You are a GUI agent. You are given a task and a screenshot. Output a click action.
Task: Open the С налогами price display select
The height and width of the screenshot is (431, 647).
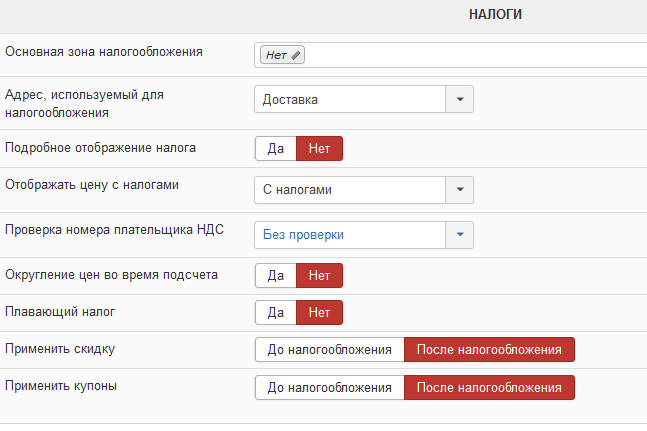pos(364,190)
